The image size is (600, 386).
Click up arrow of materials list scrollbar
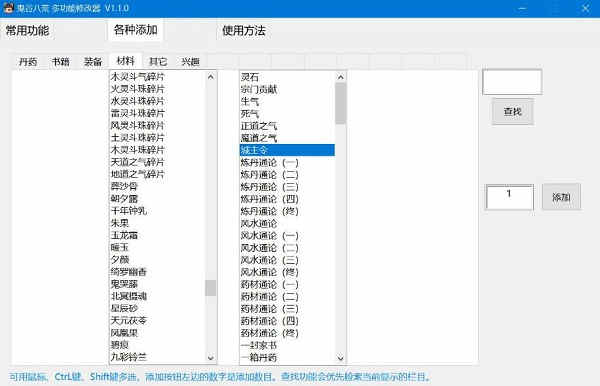tap(210, 77)
